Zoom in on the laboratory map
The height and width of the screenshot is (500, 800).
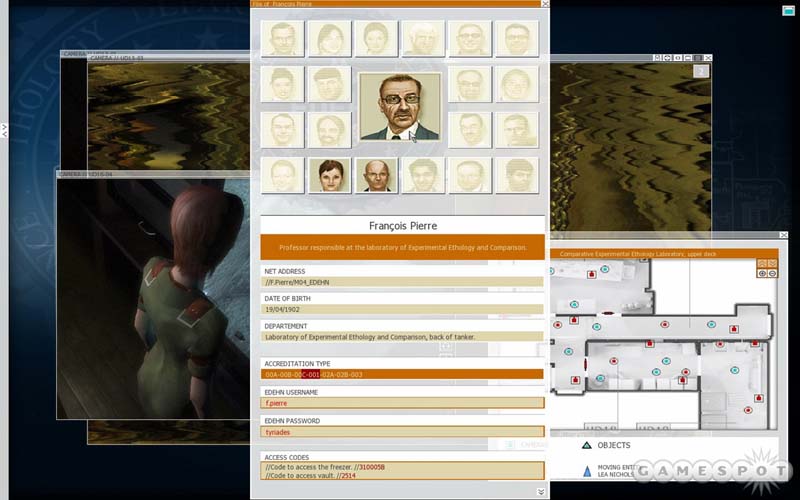click(762, 273)
